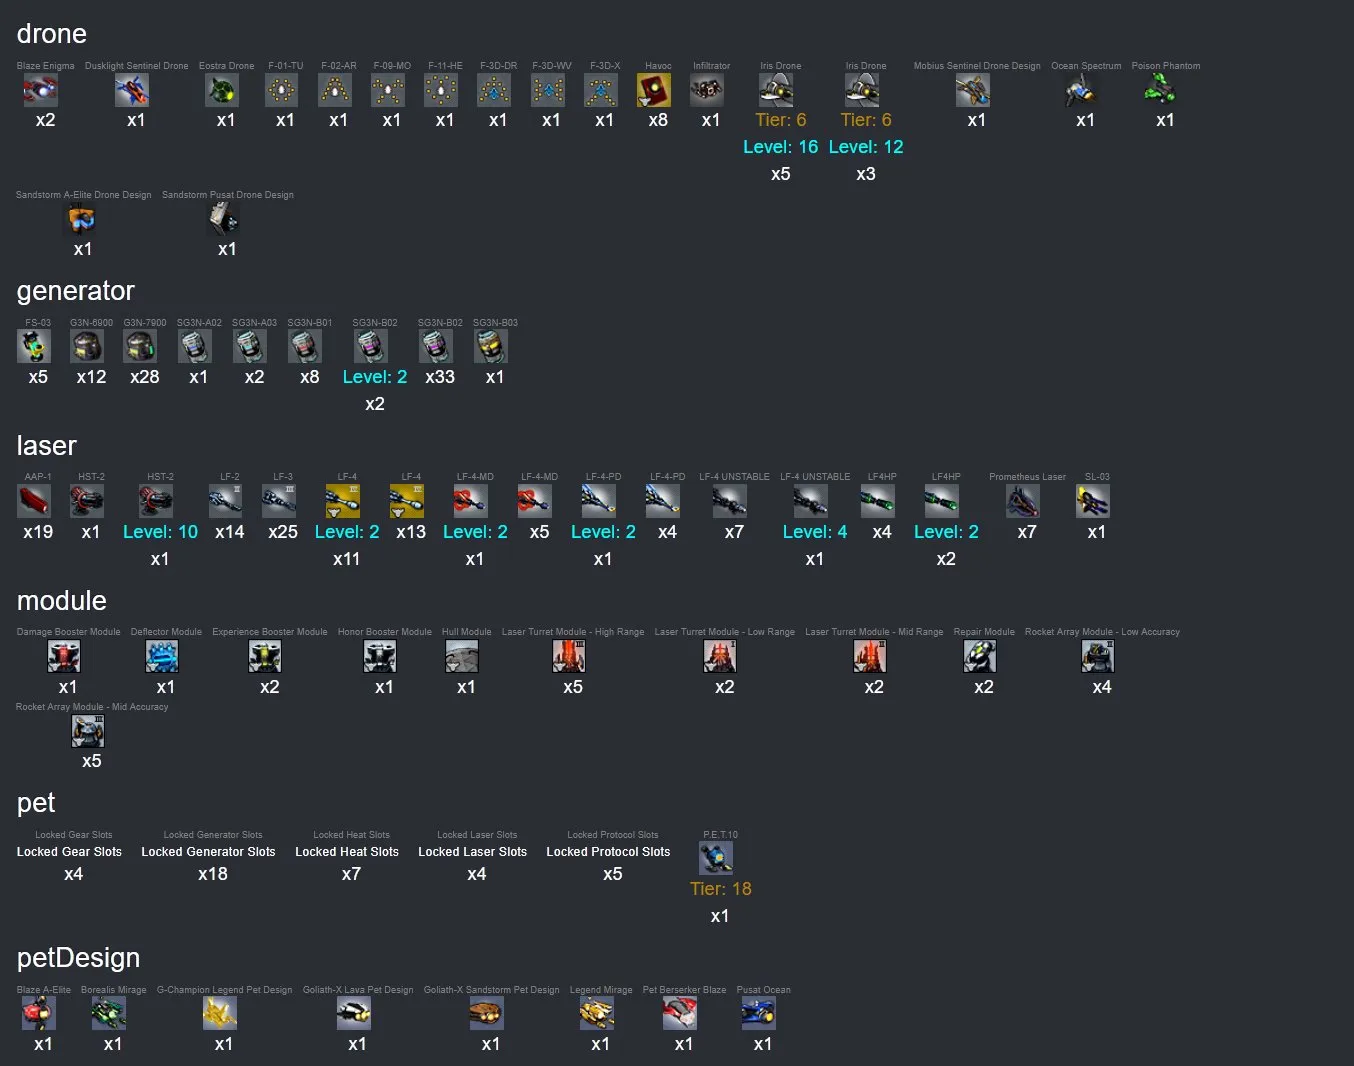This screenshot has height=1066, width=1354.
Task: Click the Havoc design icon
Action: point(654,91)
